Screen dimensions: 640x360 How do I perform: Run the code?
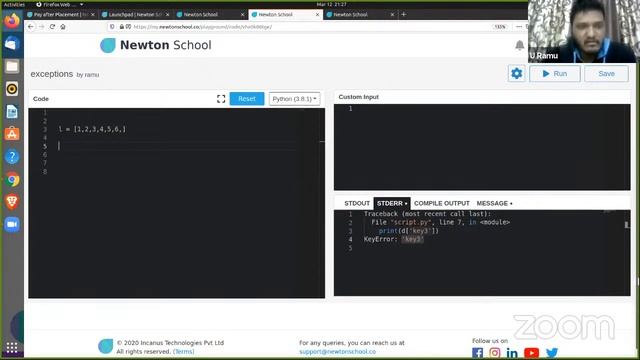555,73
